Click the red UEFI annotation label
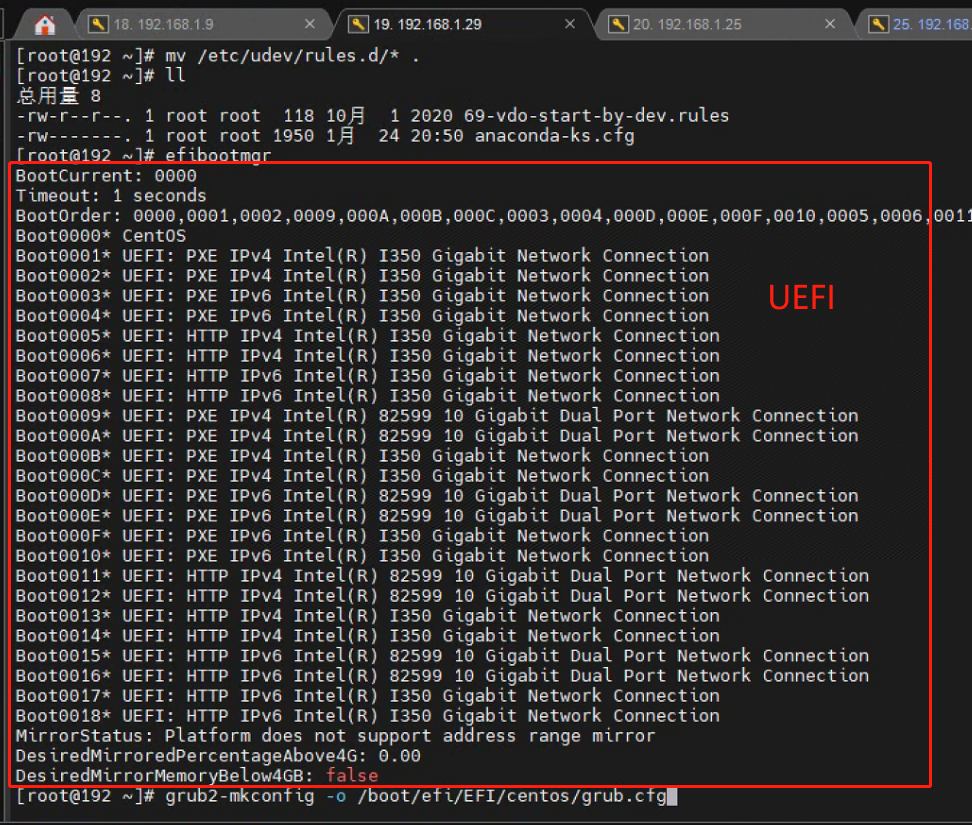The image size is (972, 825). tap(801, 297)
